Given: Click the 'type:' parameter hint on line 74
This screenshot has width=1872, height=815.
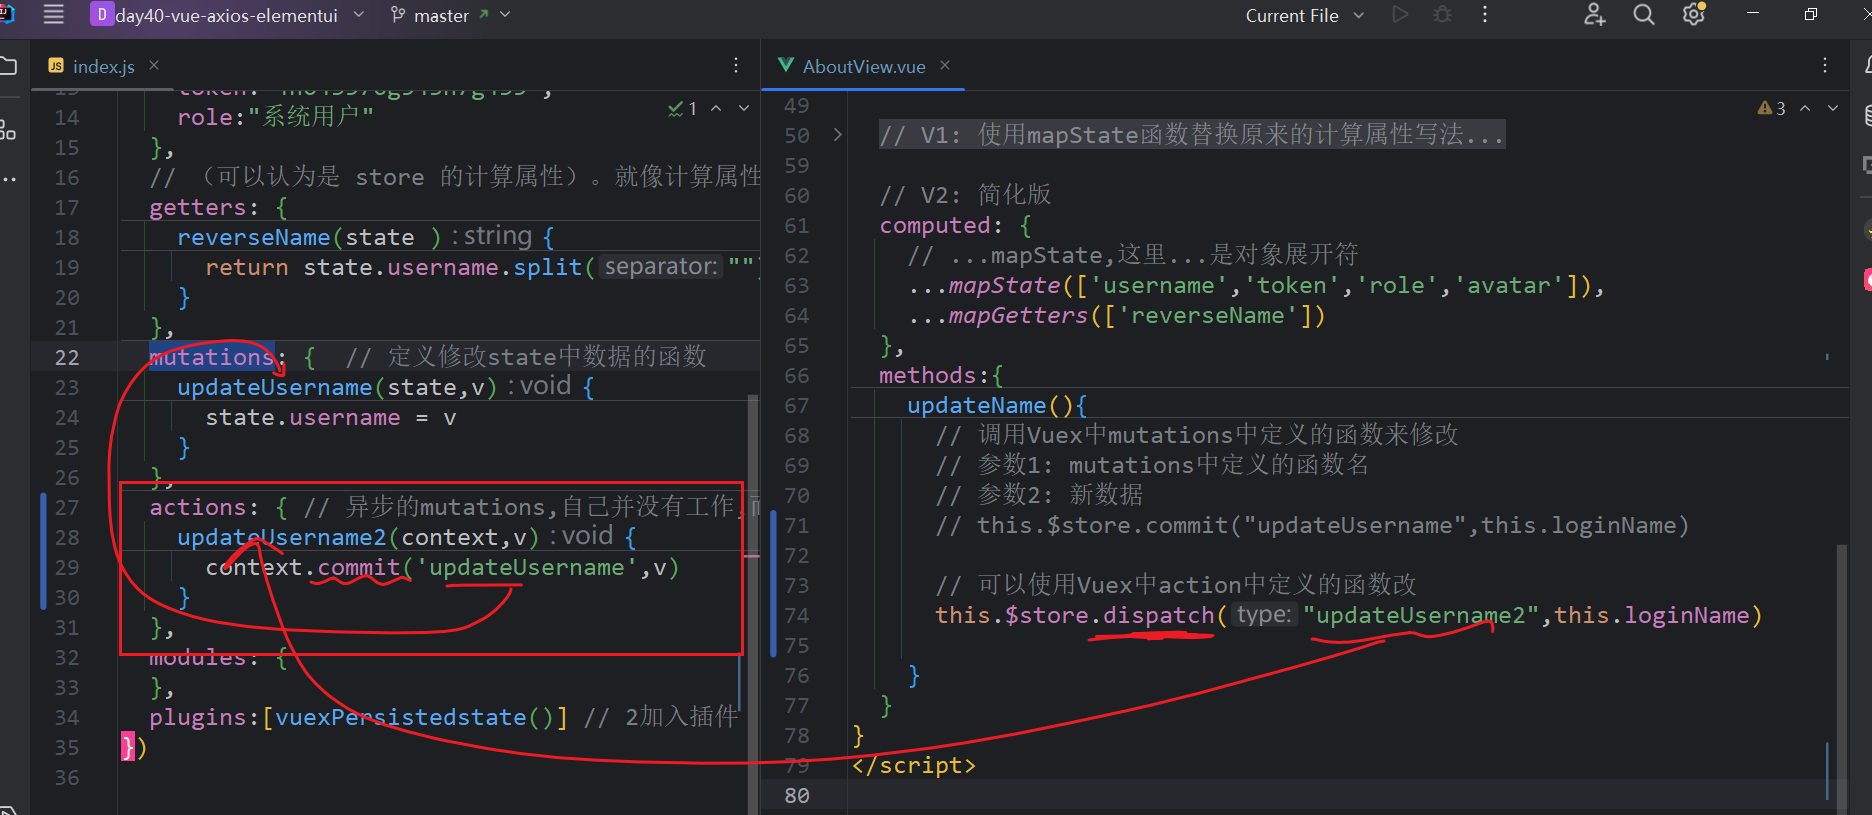Looking at the screenshot, I should (x=1264, y=615).
